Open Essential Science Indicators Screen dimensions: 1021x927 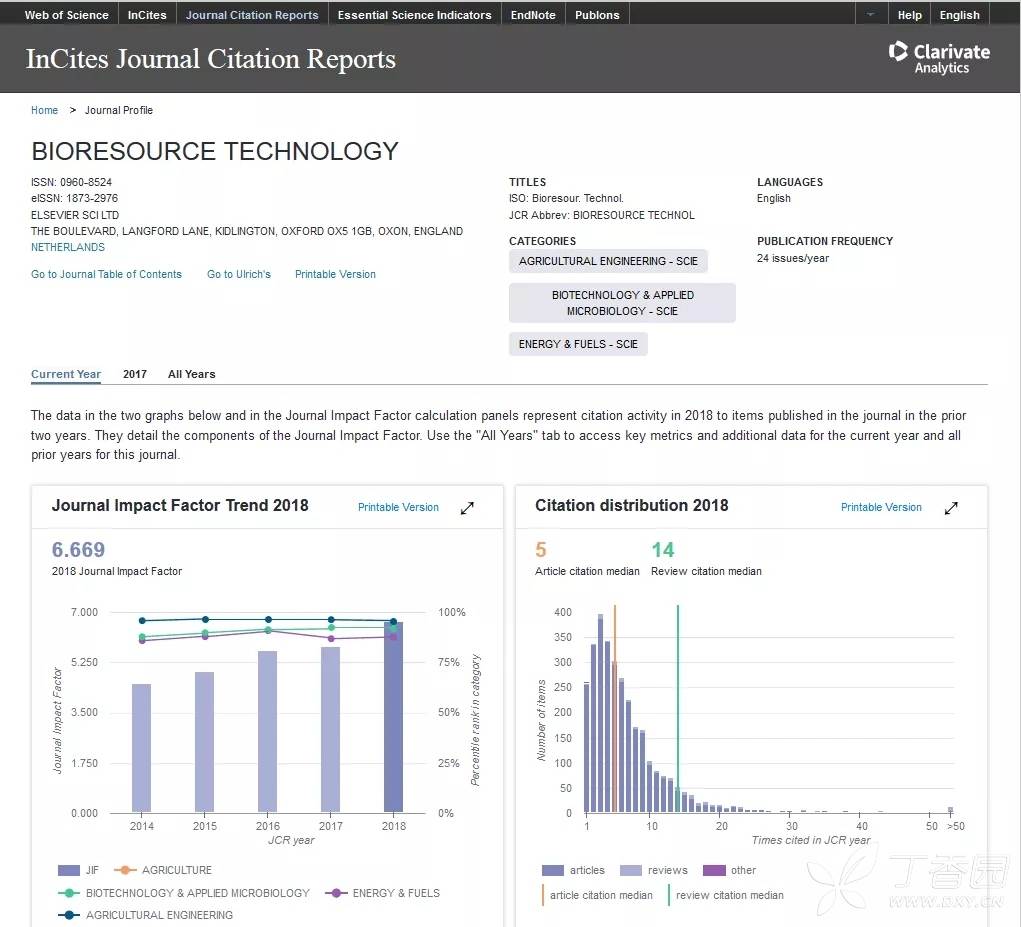414,14
